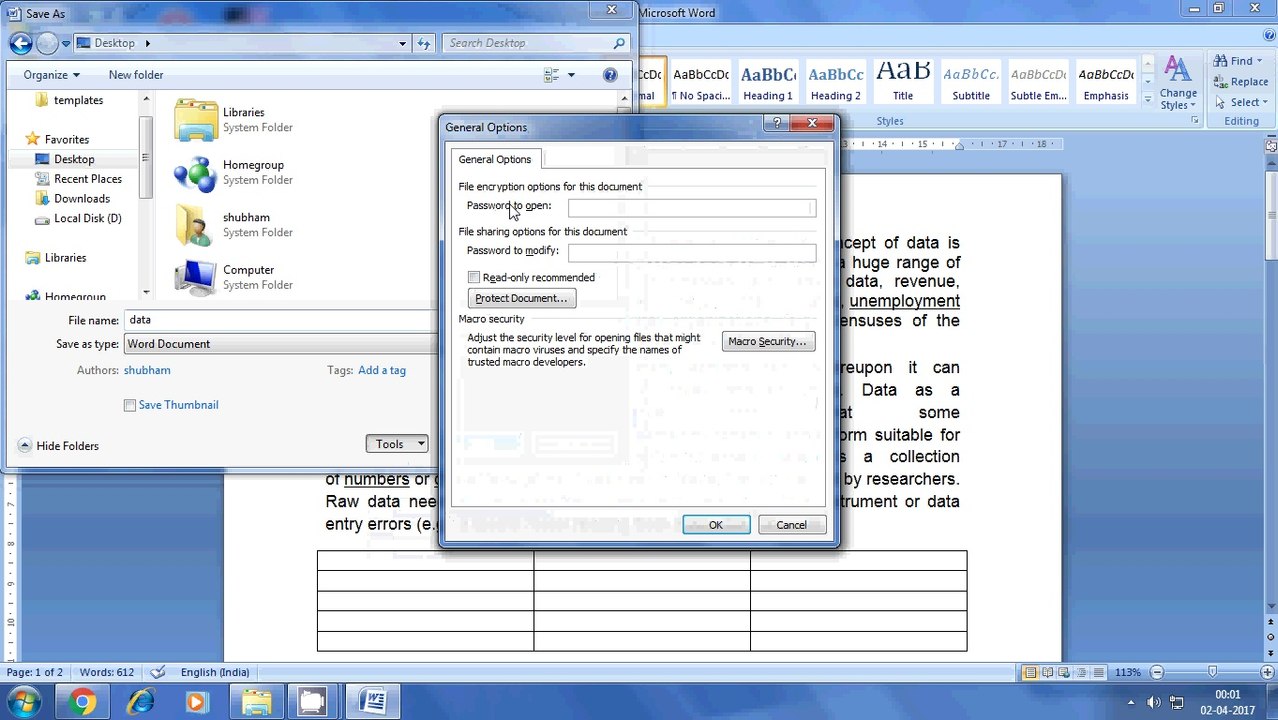The height and width of the screenshot is (720, 1278).
Task: Expand the Styles dialog launcher
Action: 1194,121
